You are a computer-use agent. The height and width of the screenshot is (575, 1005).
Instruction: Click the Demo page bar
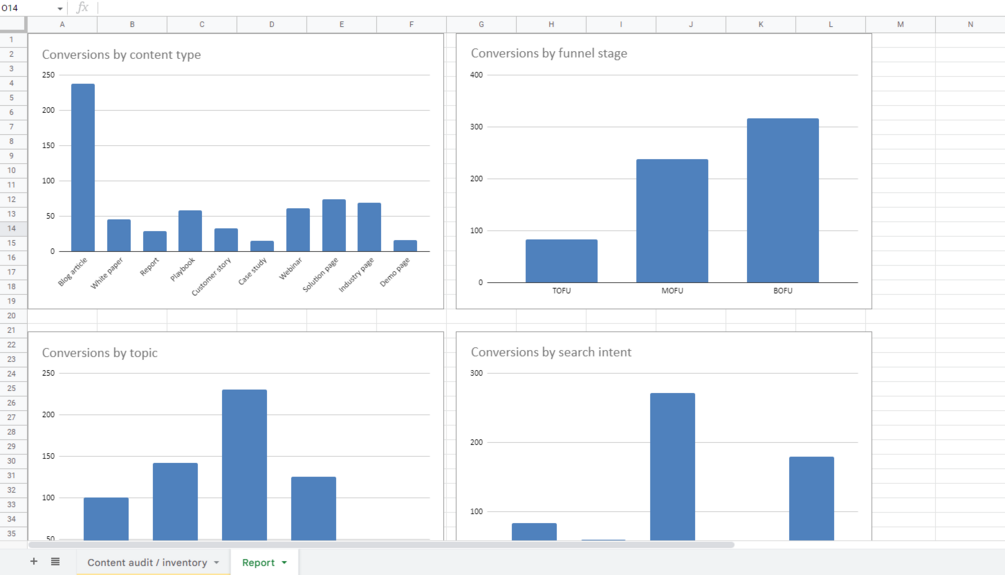click(x=405, y=246)
